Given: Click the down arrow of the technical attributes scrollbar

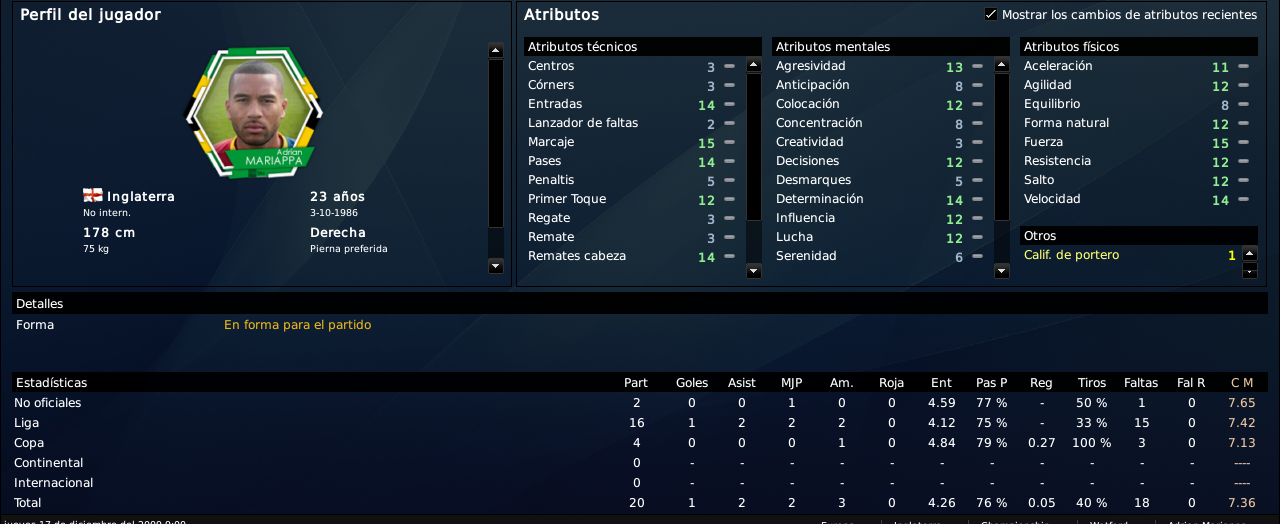Looking at the screenshot, I should [754, 270].
